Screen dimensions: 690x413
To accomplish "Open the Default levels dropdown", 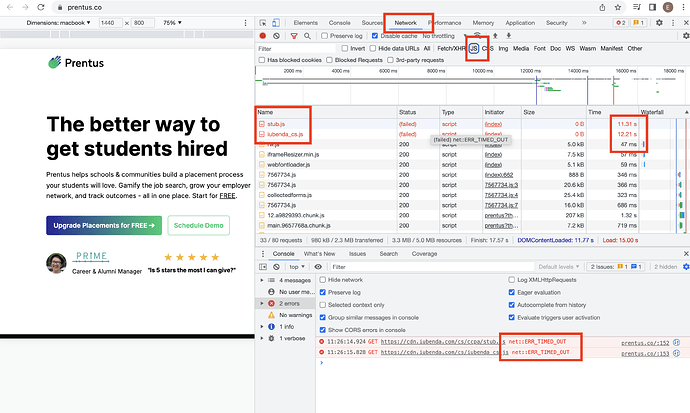I will tap(559, 267).
